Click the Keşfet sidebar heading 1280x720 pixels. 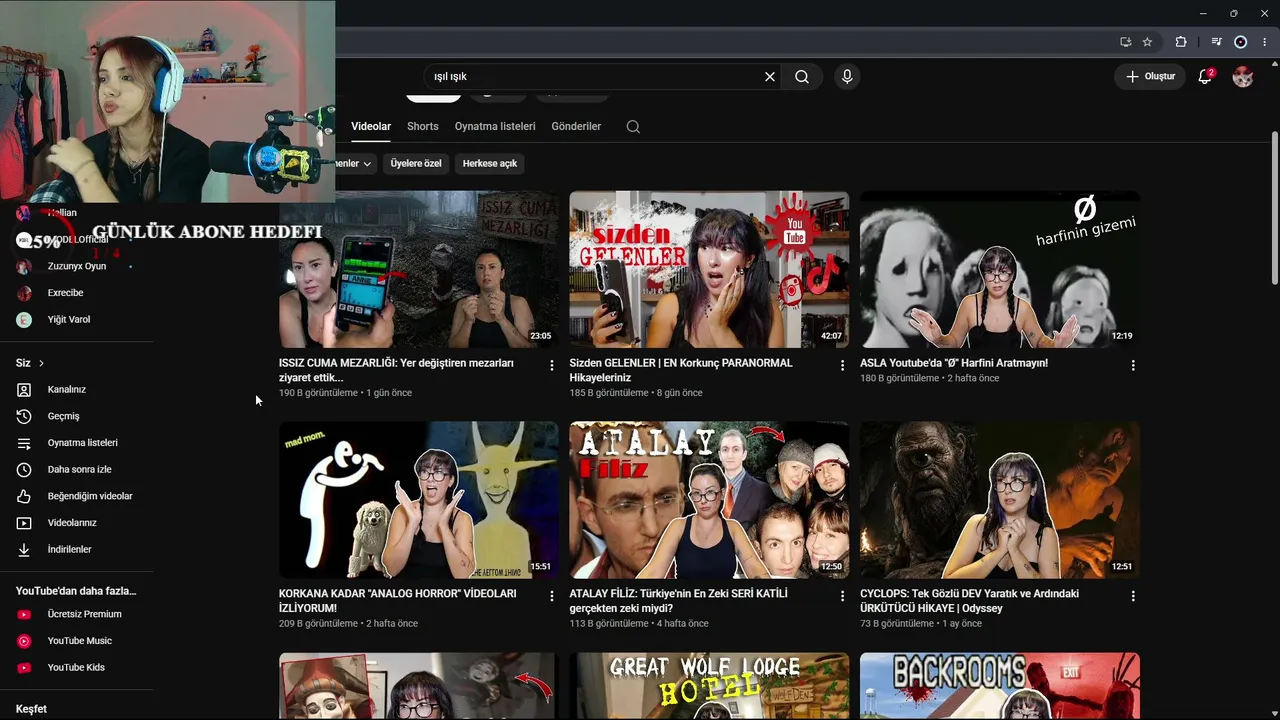pyautogui.click(x=31, y=709)
